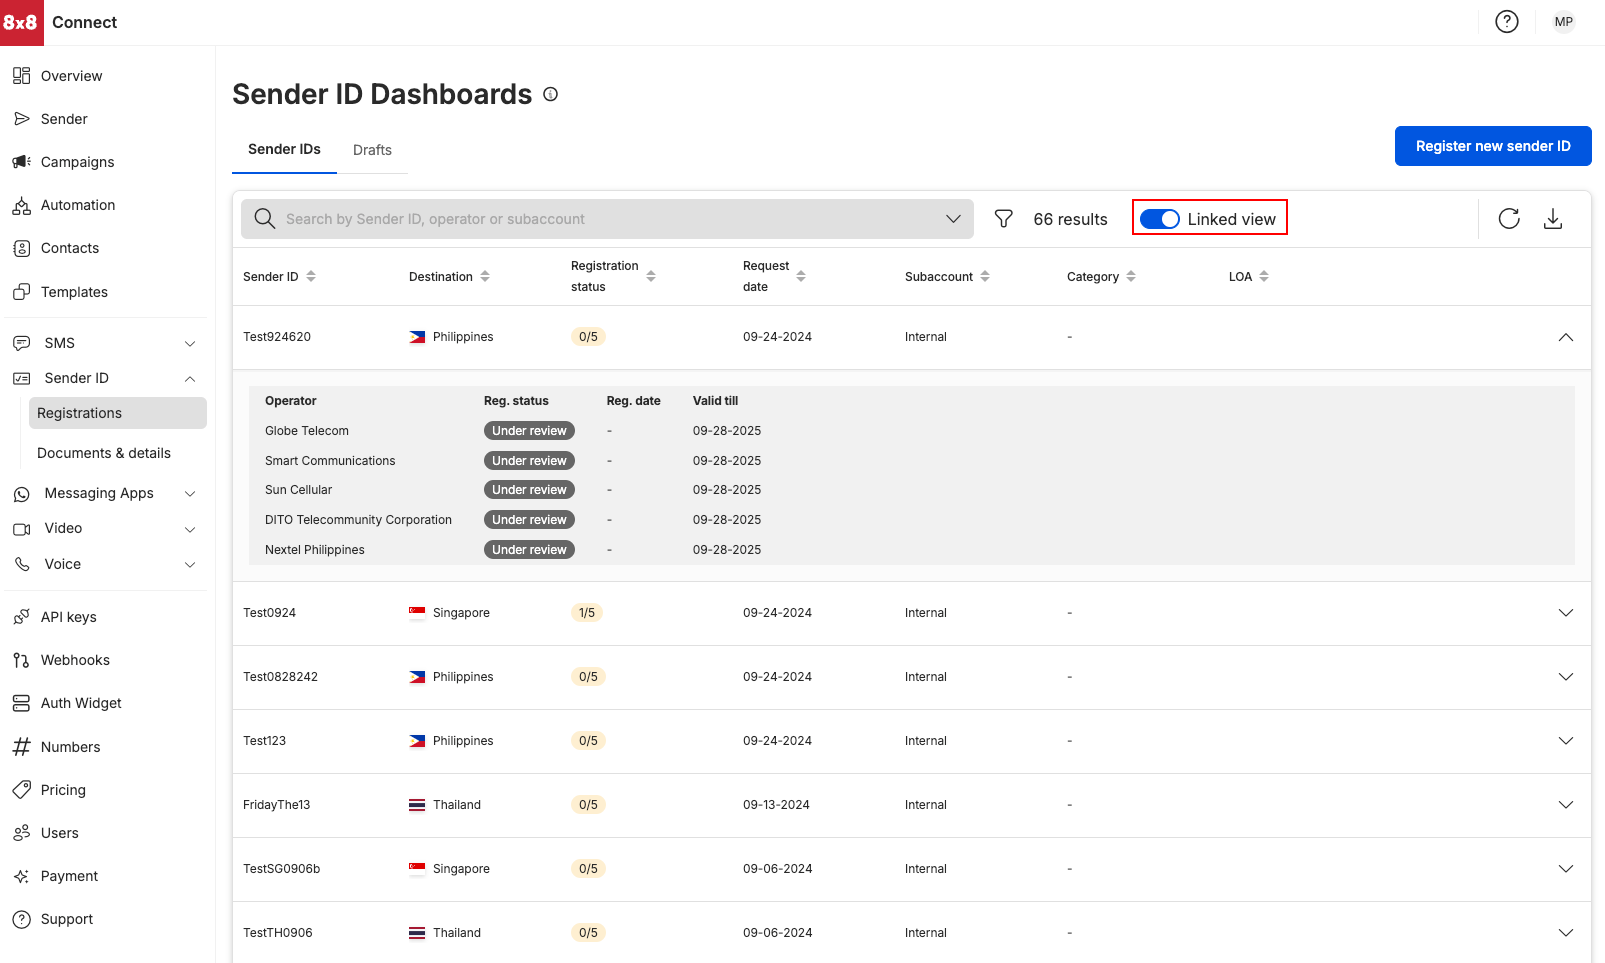Open the Webhooks section

coord(75,659)
